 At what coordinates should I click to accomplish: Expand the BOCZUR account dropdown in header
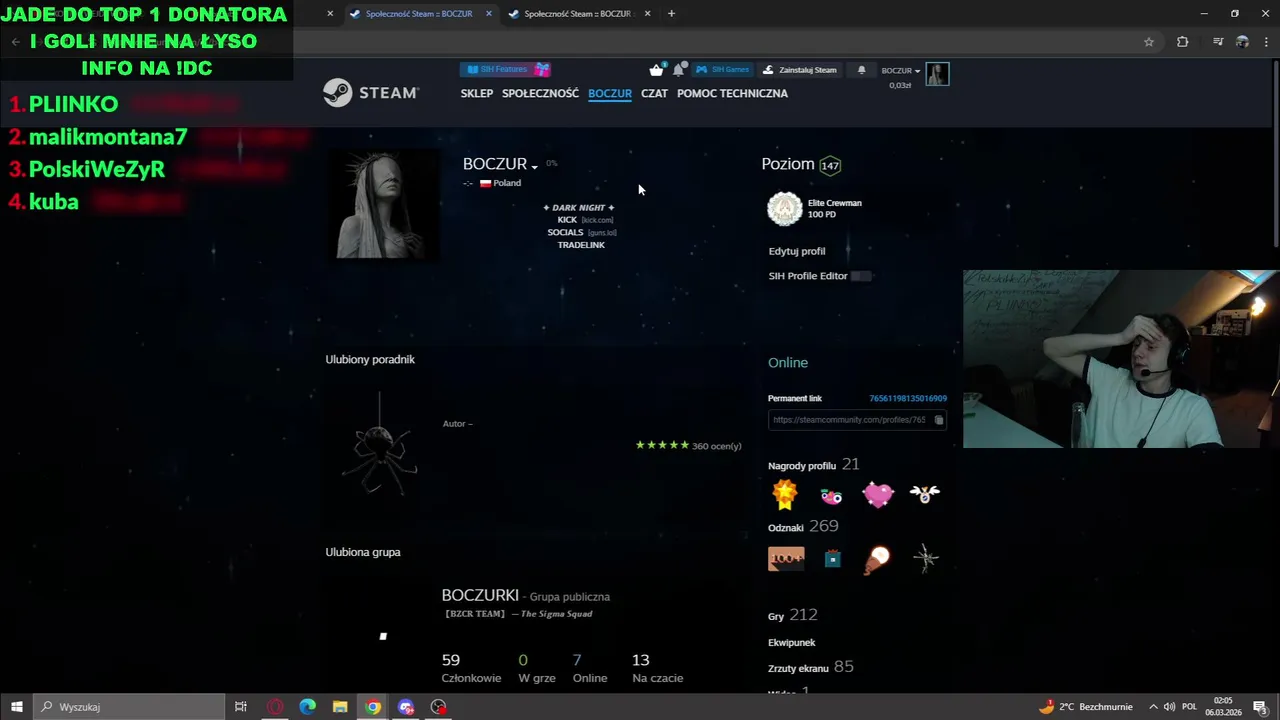click(900, 71)
